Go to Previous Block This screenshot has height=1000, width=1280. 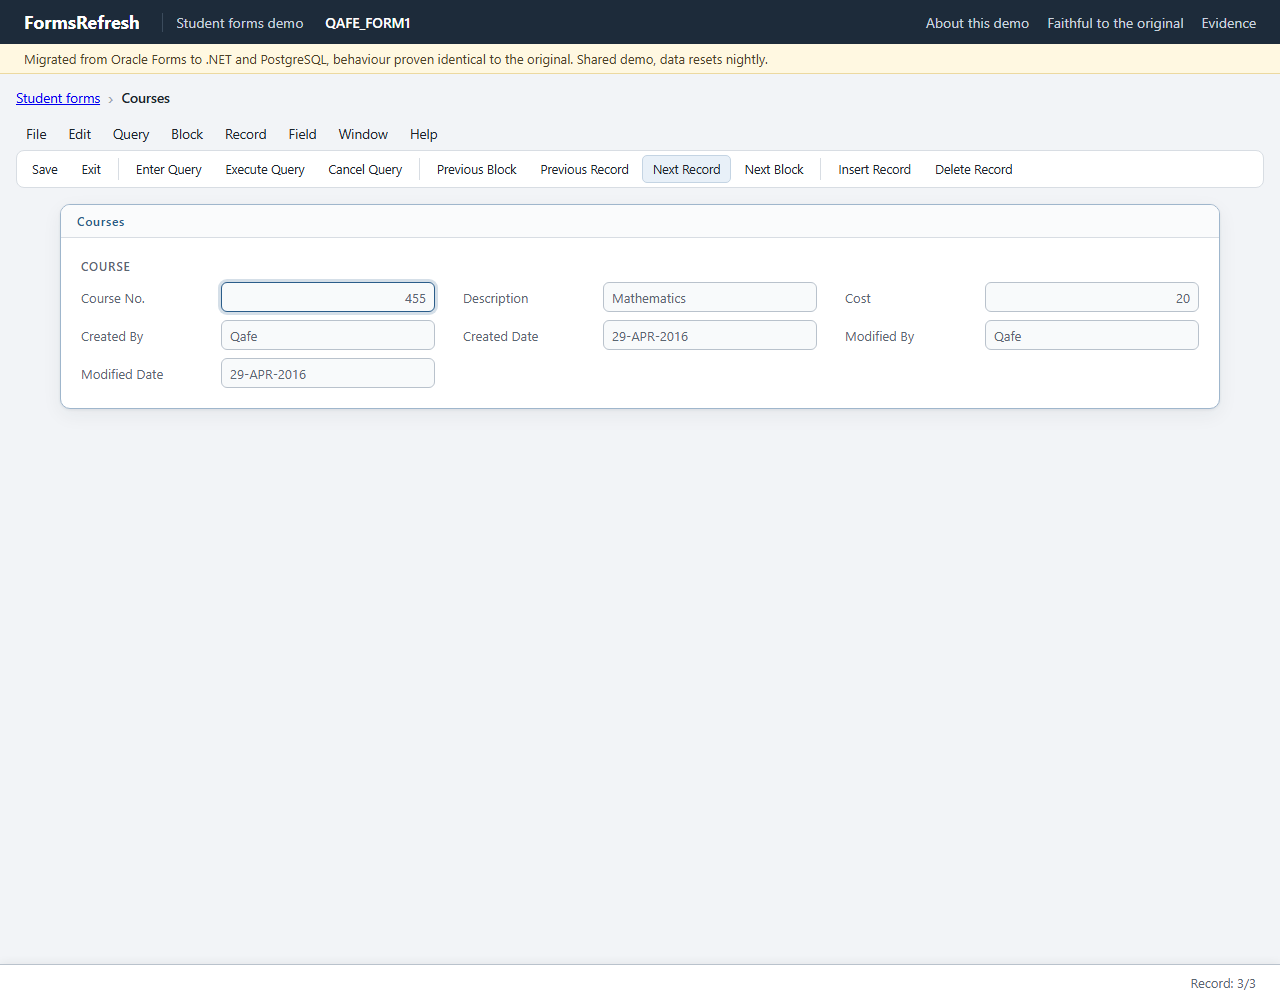[477, 169]
